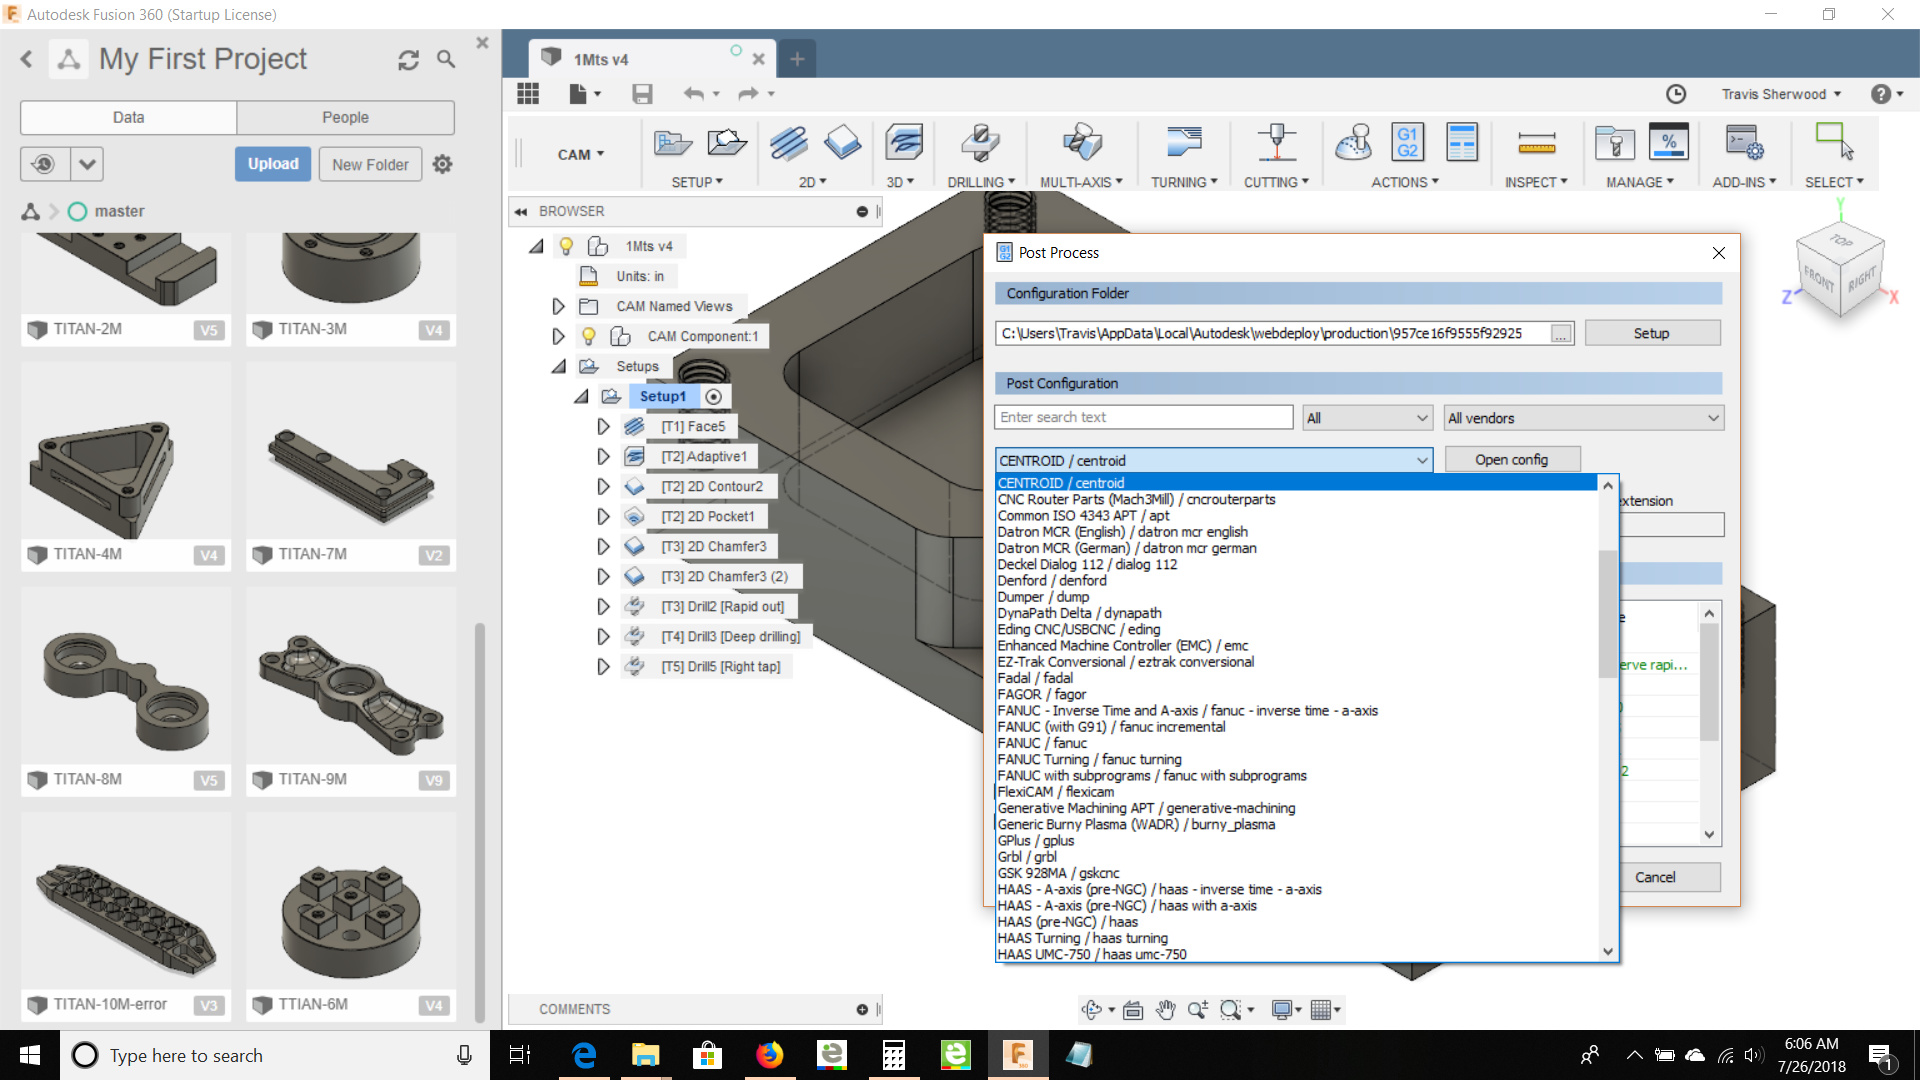1920x1080 pixels.
Task: Open the Help question mark menu
Action: click(x=1882, y=94)
